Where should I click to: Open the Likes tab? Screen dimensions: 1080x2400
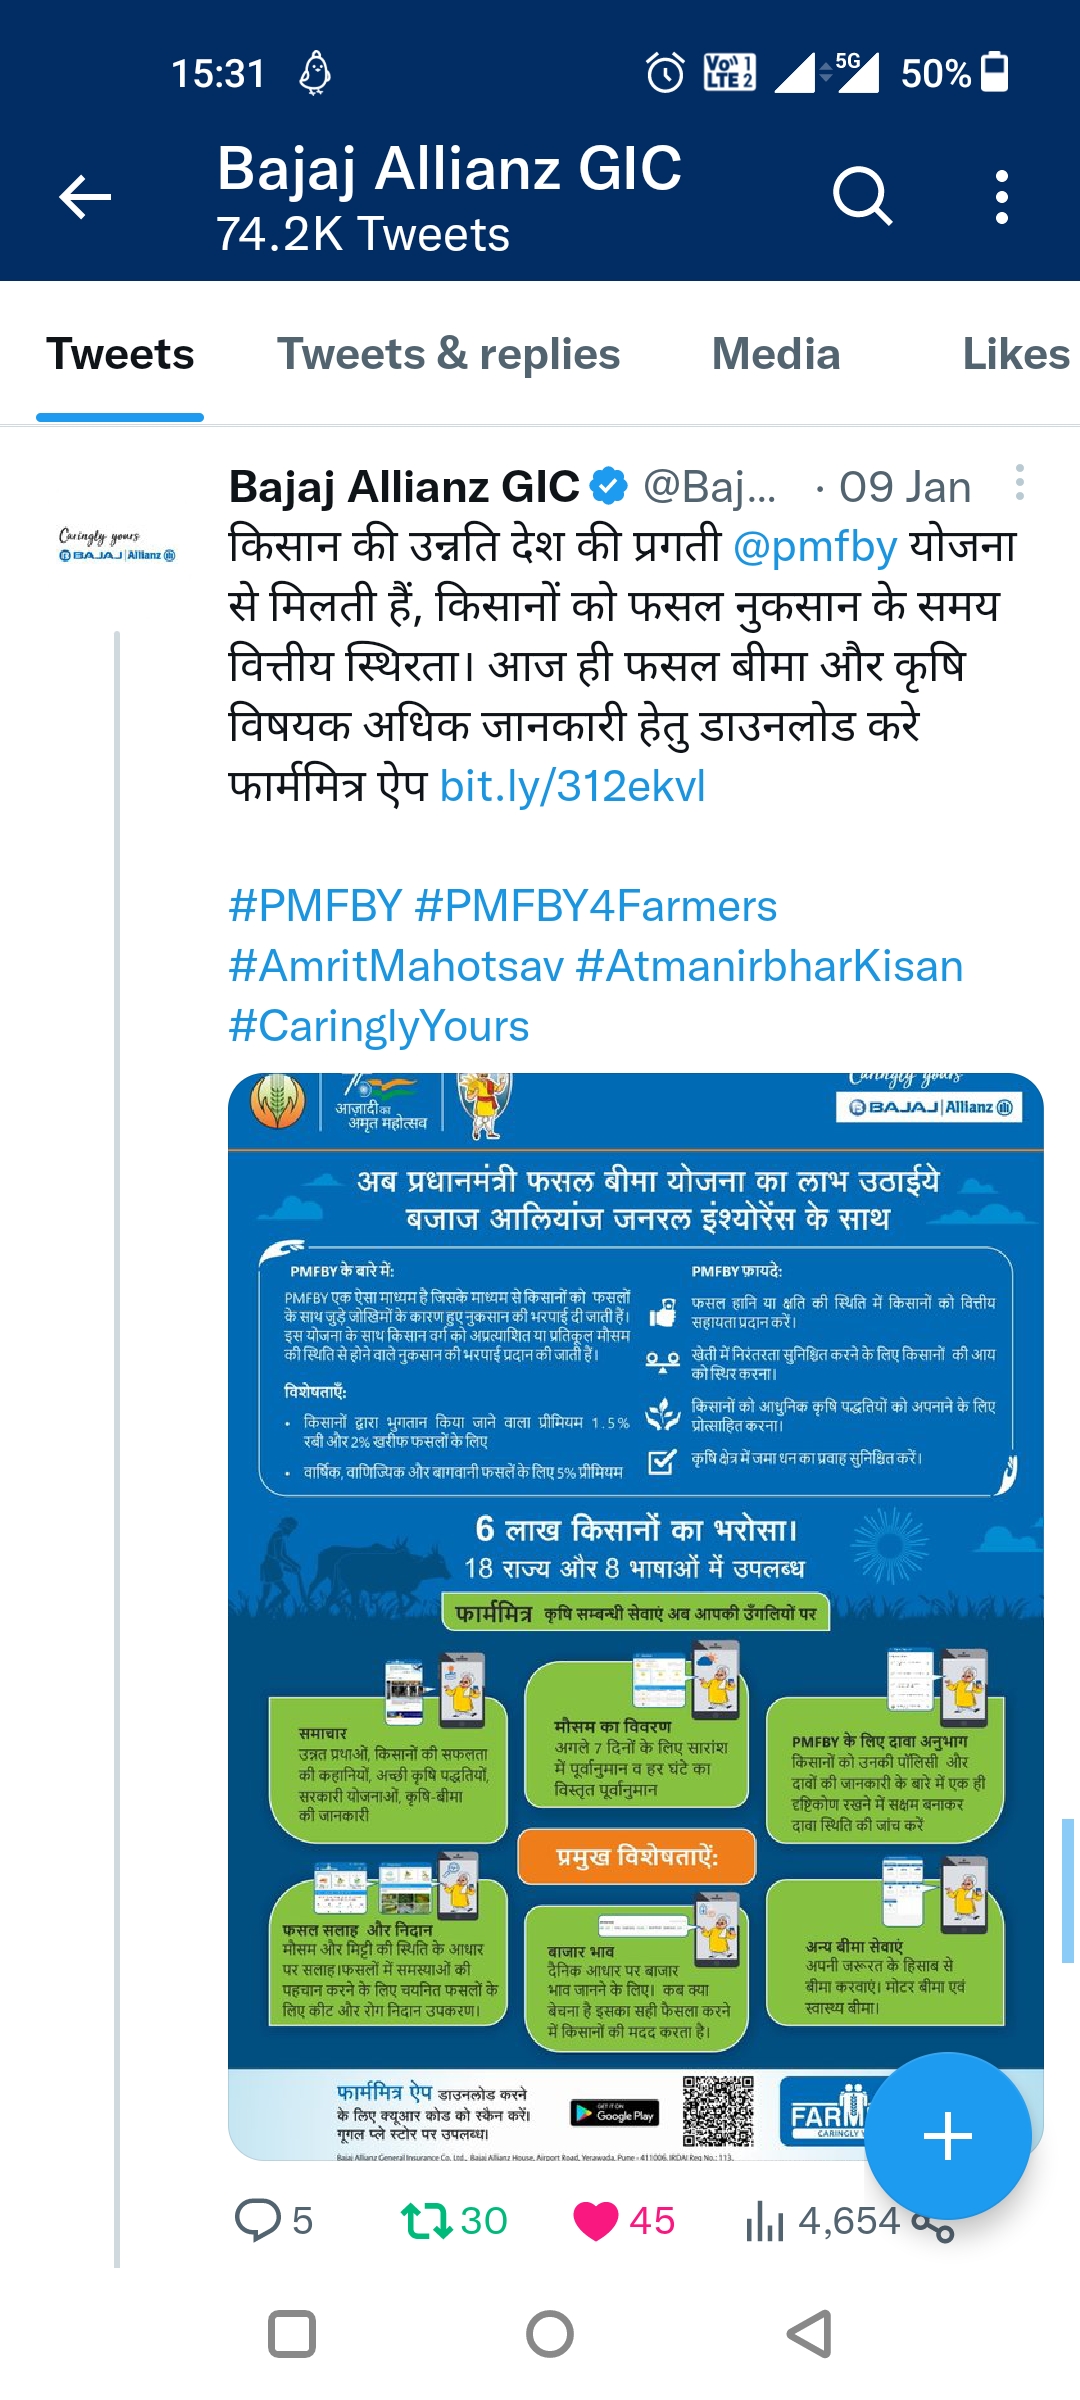pos(1016,354)
